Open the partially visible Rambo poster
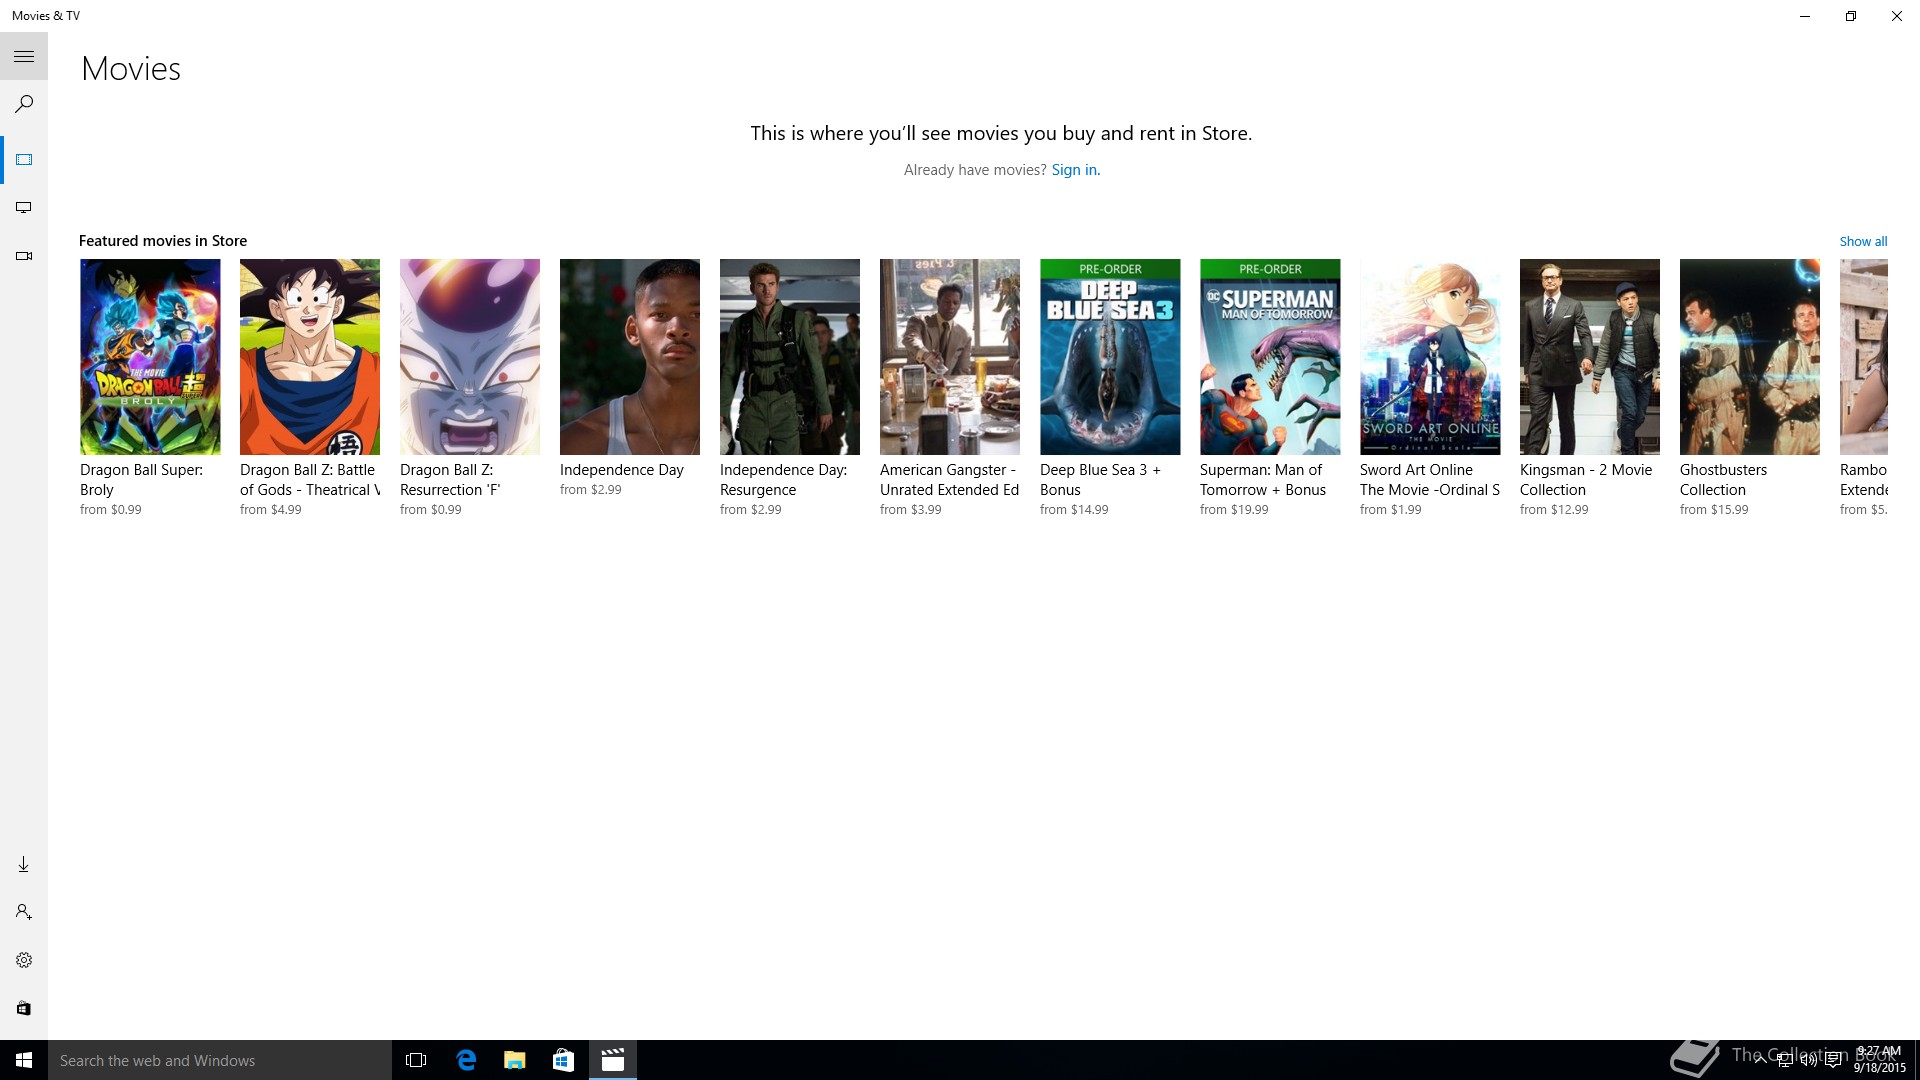This screenshot has width=1920, height=1080. tap(1864, 357)
